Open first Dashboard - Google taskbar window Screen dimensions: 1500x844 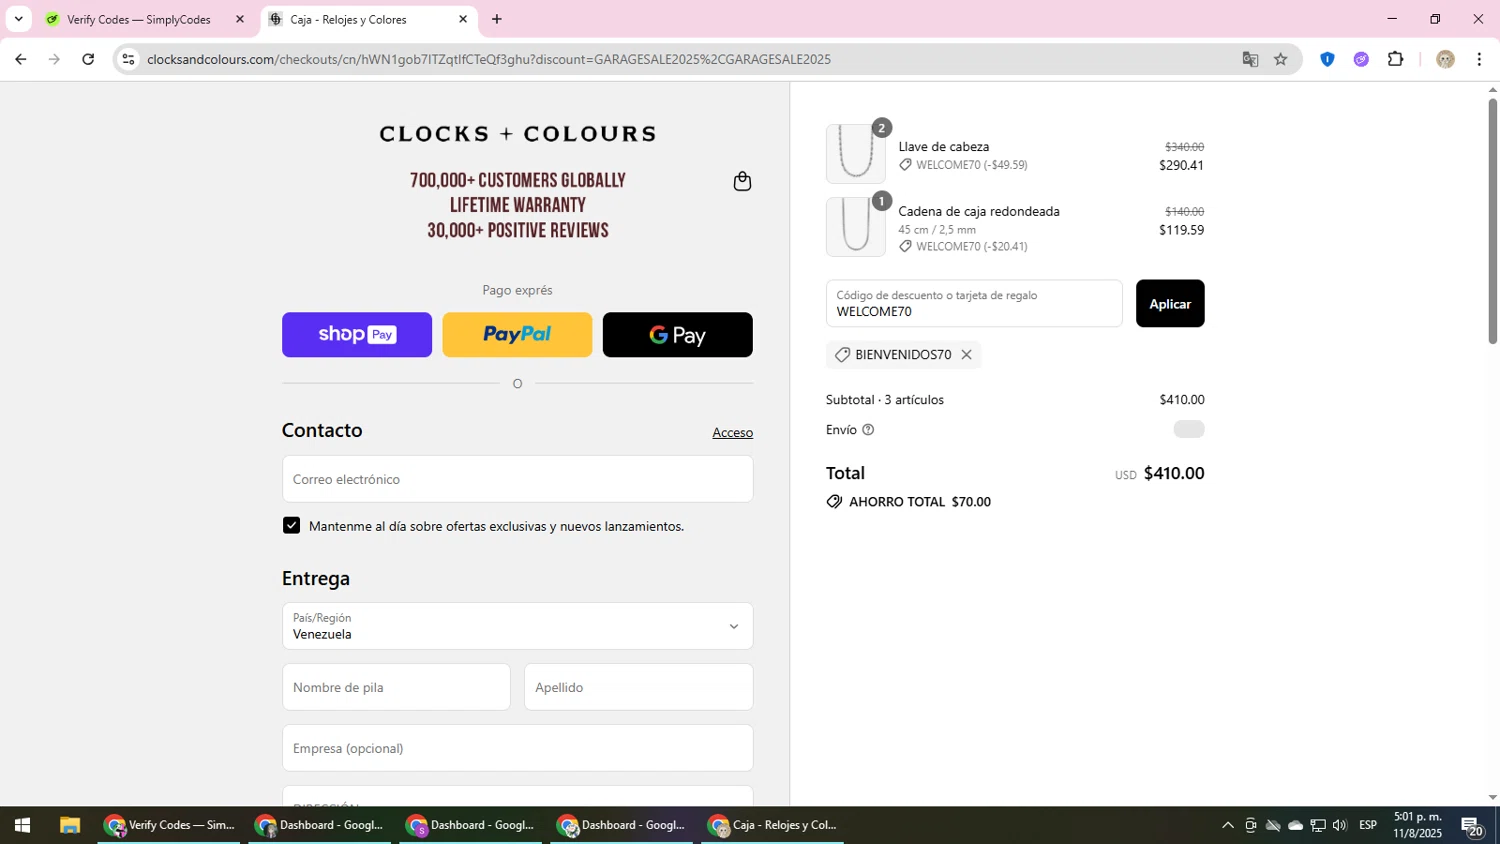point(320,825)
